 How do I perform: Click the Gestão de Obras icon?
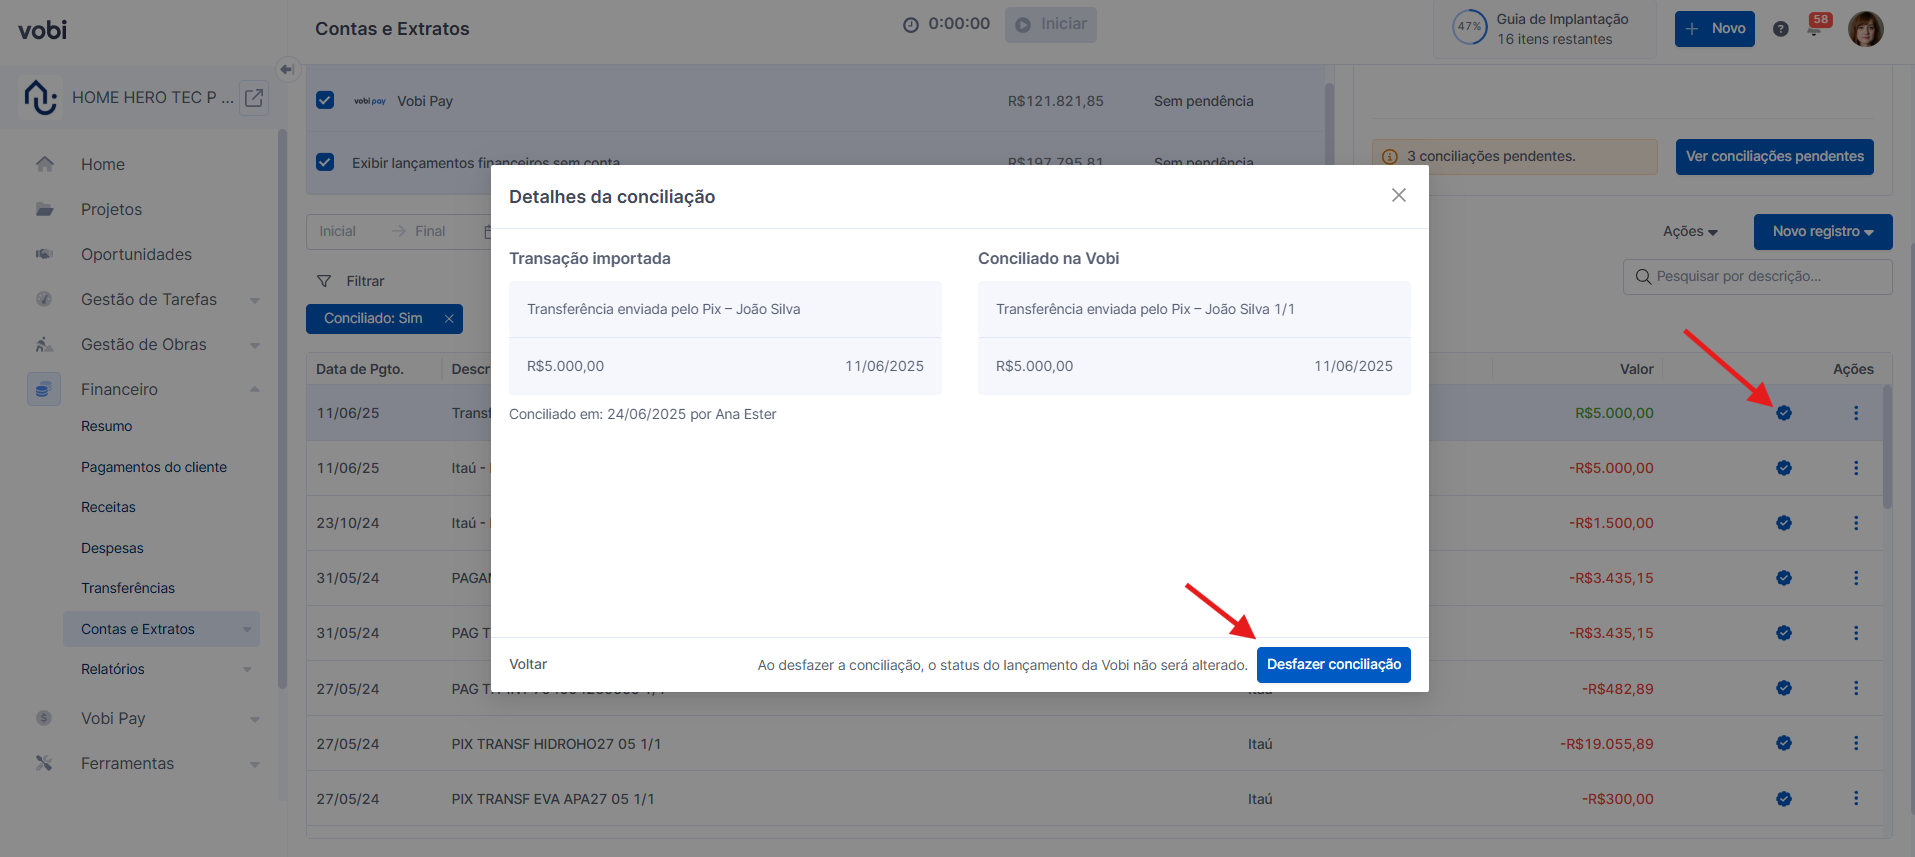pos(44,344)
